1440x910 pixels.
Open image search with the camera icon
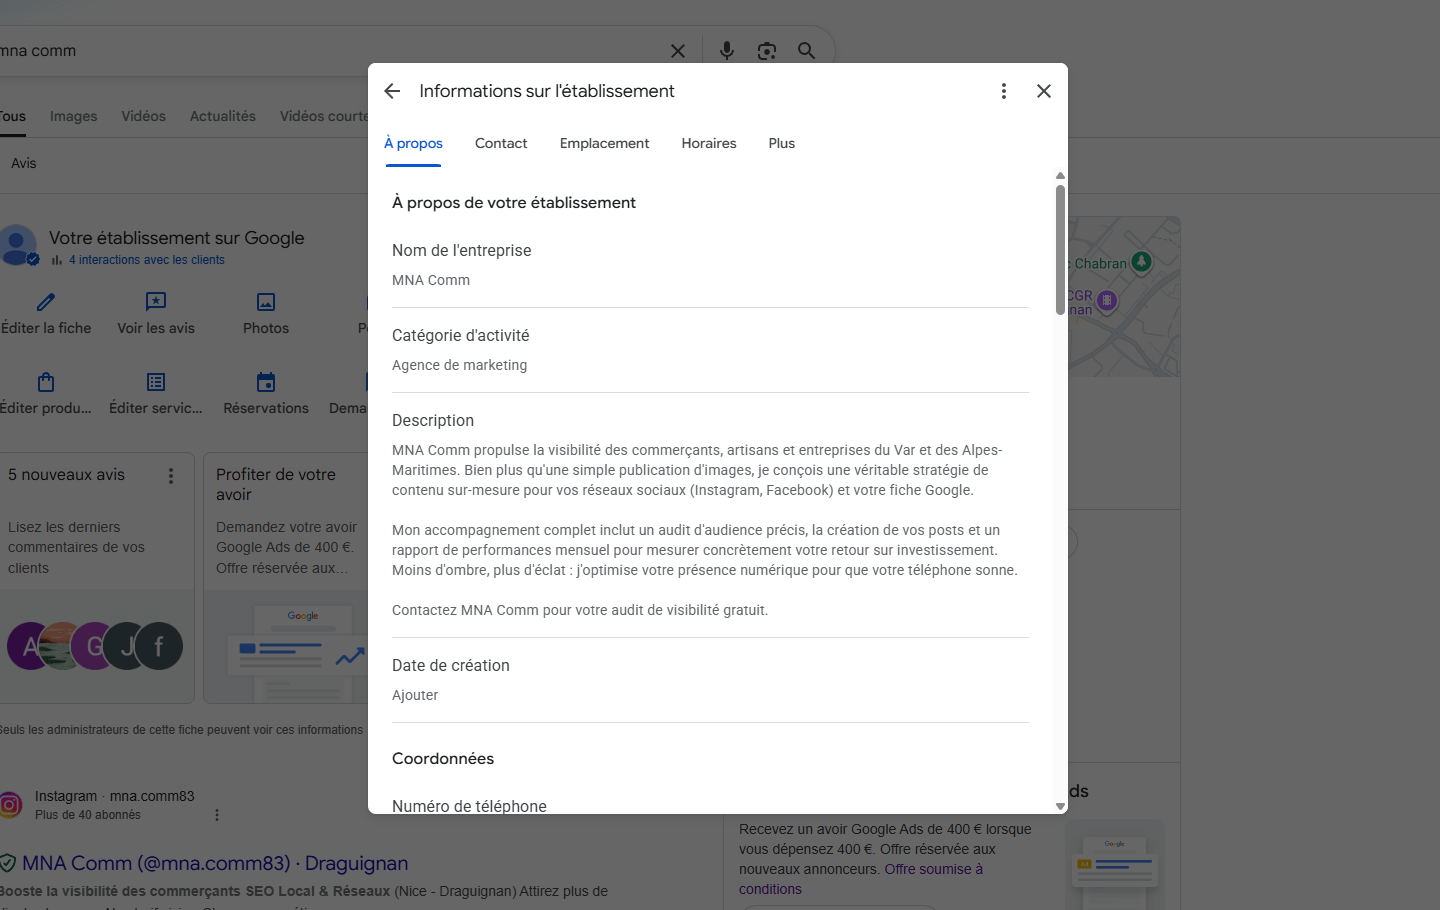(767, 51)
